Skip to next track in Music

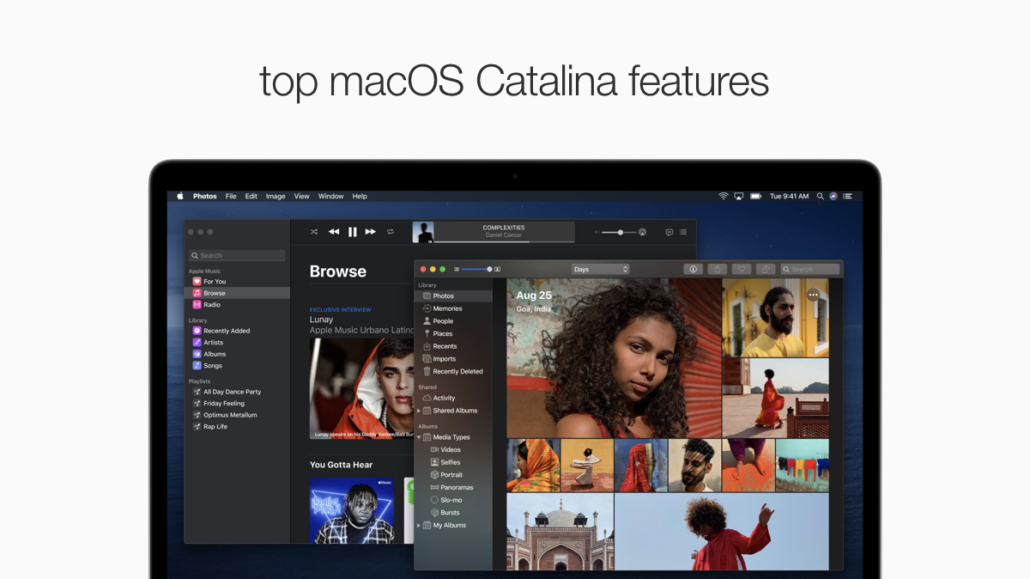coord(370,232)
